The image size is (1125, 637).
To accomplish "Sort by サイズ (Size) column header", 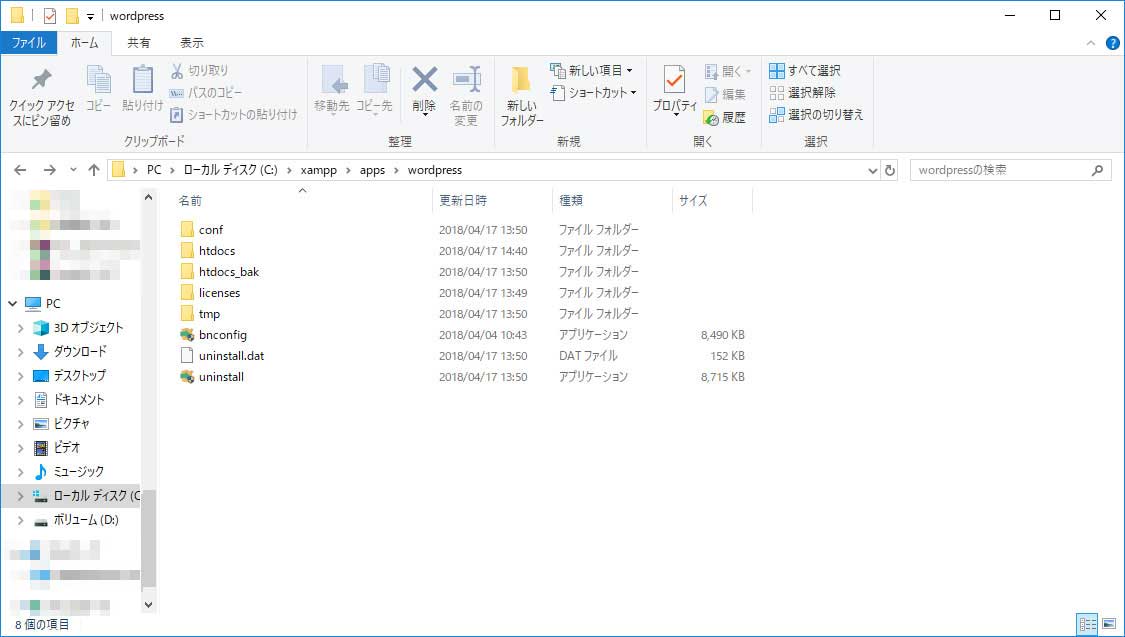I will (x=693, y=201).
